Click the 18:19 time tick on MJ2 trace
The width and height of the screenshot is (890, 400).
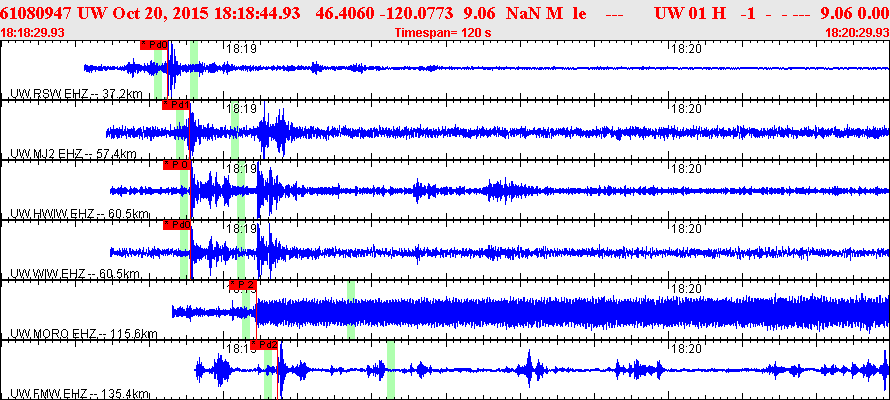(242, 108)
